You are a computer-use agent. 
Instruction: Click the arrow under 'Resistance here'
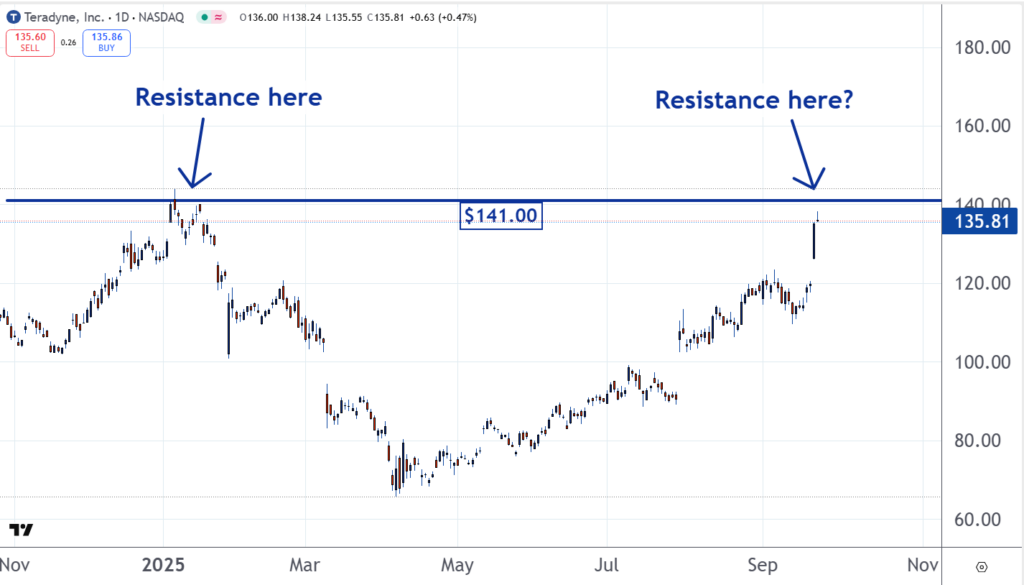click(199, 150)
